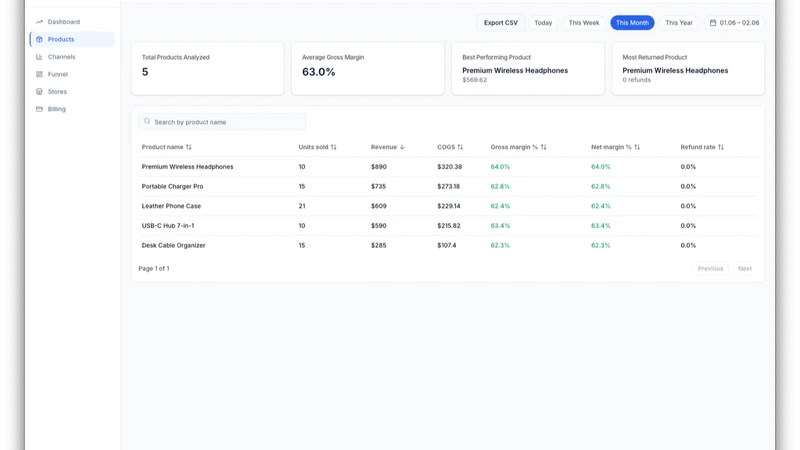Click the Stores shop icon
The width and height of the screenshot is (800, 450).
pyautogui.click(x=39, y=91)
